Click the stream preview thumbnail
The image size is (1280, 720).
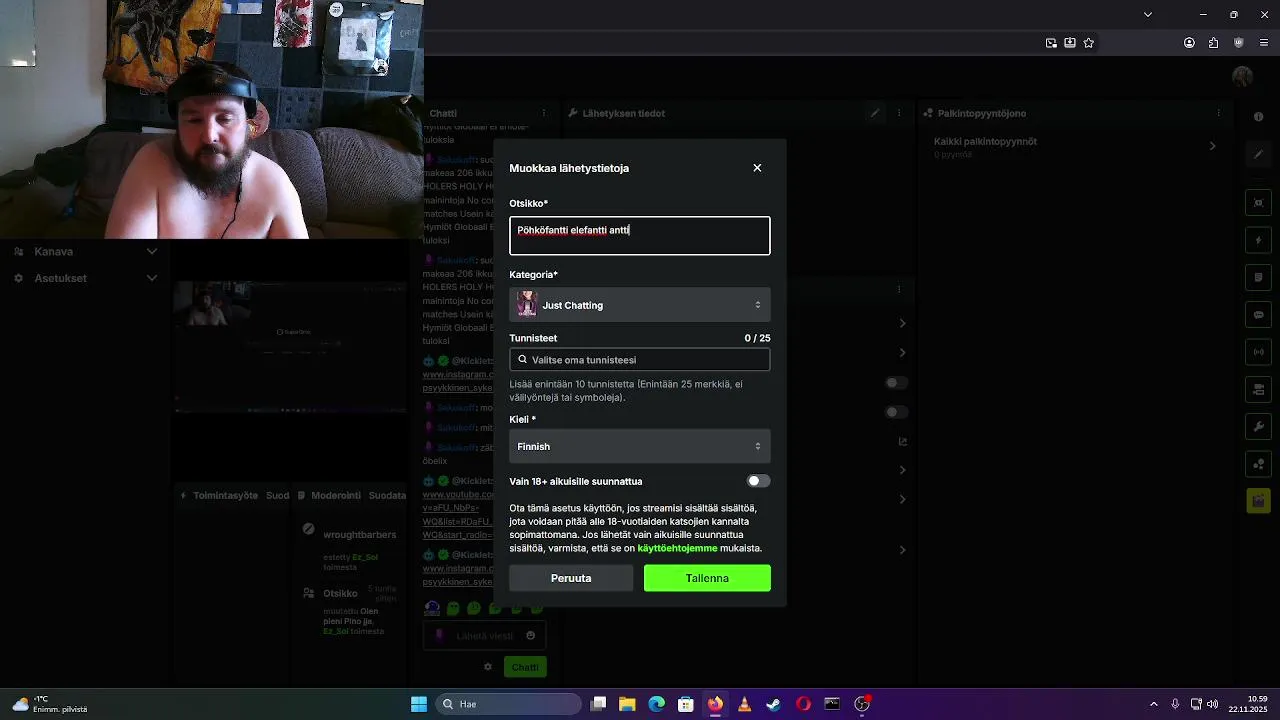pyautogui.click(x=291, y=346)
